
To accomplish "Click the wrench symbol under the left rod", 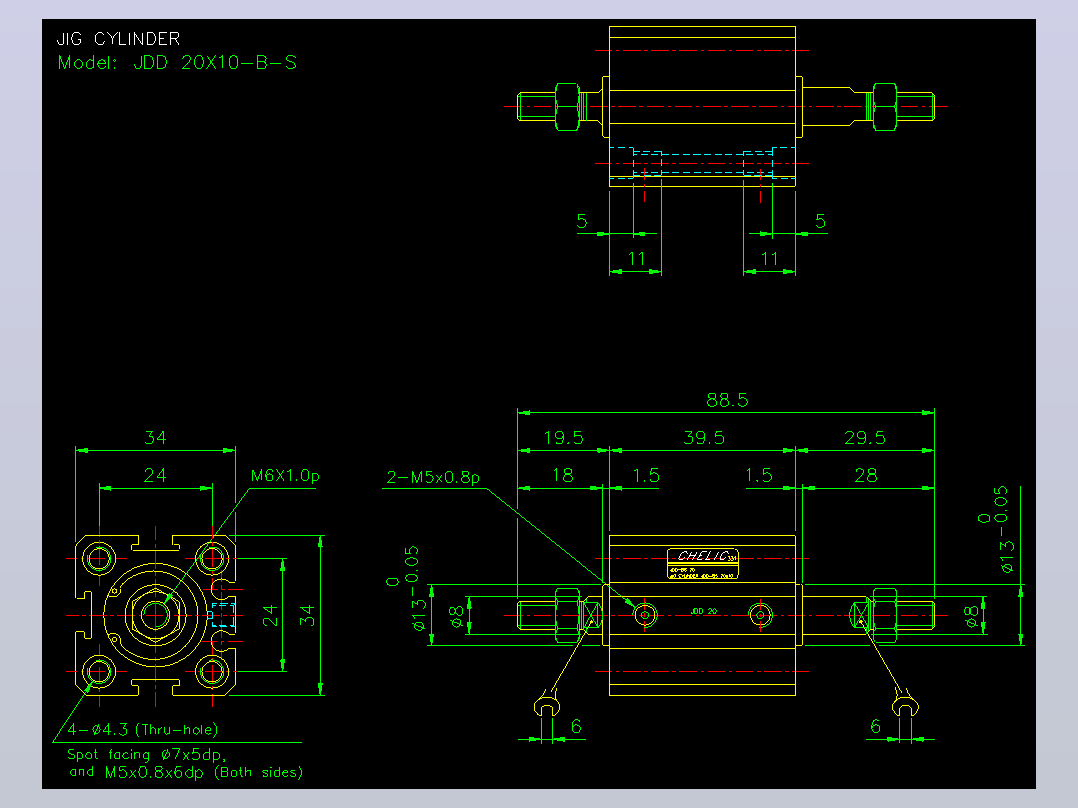I will (x=547, y=705).
